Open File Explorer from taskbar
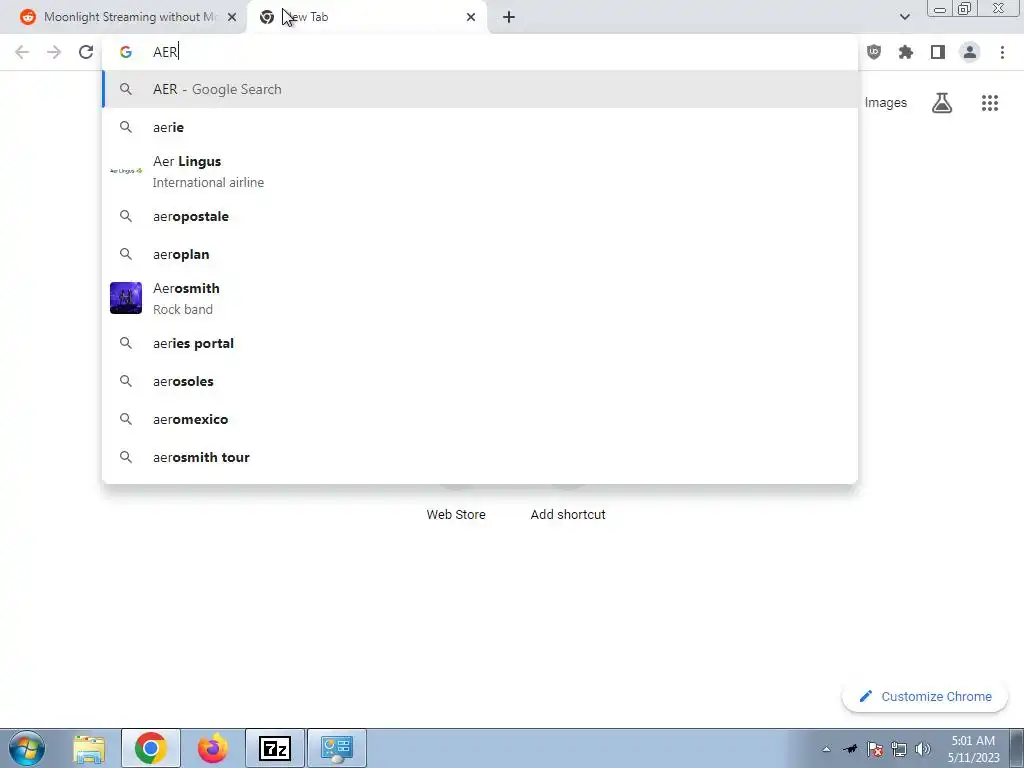 [89, 748]
